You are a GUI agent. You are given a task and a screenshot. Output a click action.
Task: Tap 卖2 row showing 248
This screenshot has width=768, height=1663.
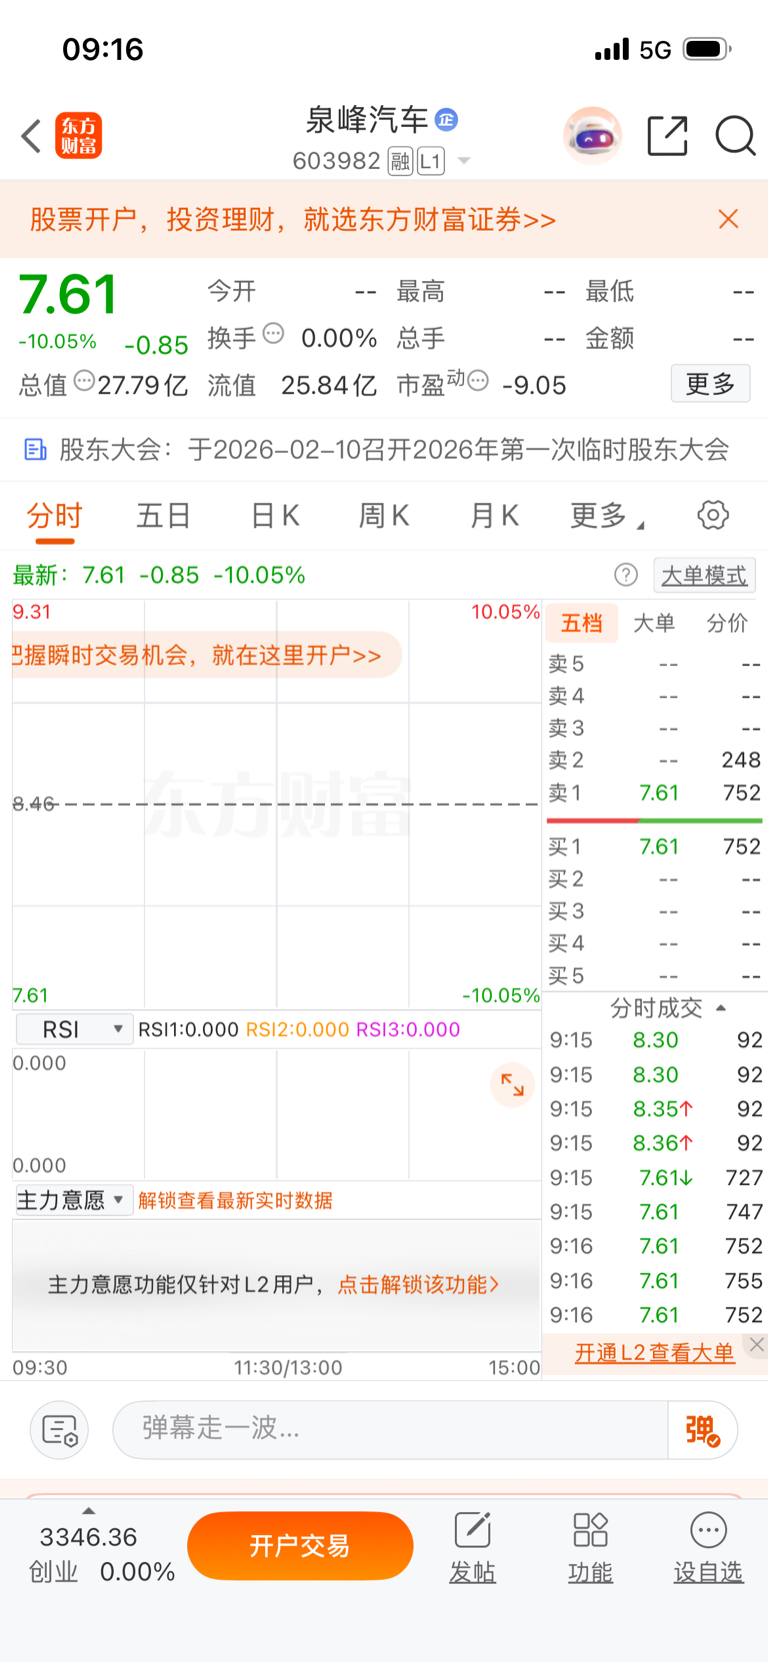[655, 761]
